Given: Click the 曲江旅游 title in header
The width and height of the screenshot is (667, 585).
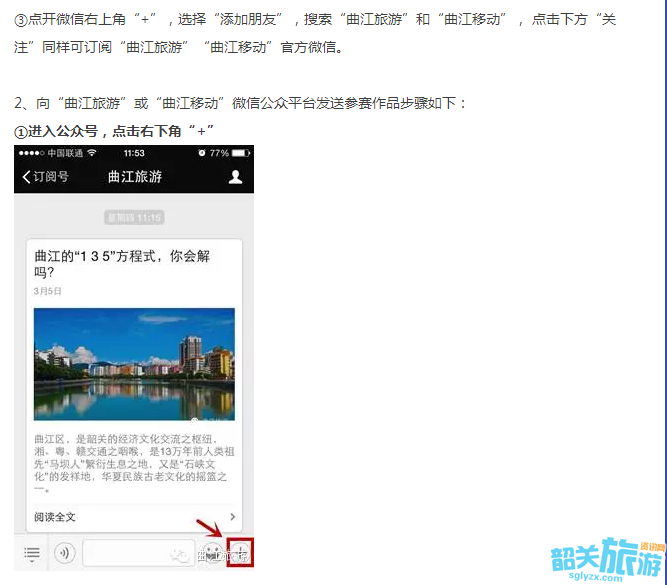Looking at the screenshot, I should coord(134,177).
